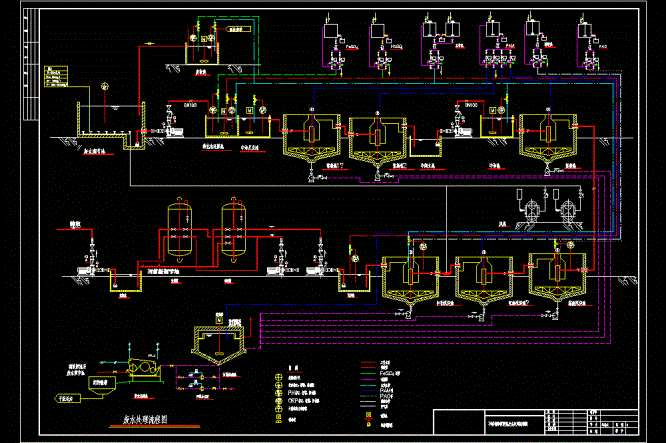666x443 pixels.
Task: Click the yellow arrow tag beside the elevated tank
Action: point(239,29)
